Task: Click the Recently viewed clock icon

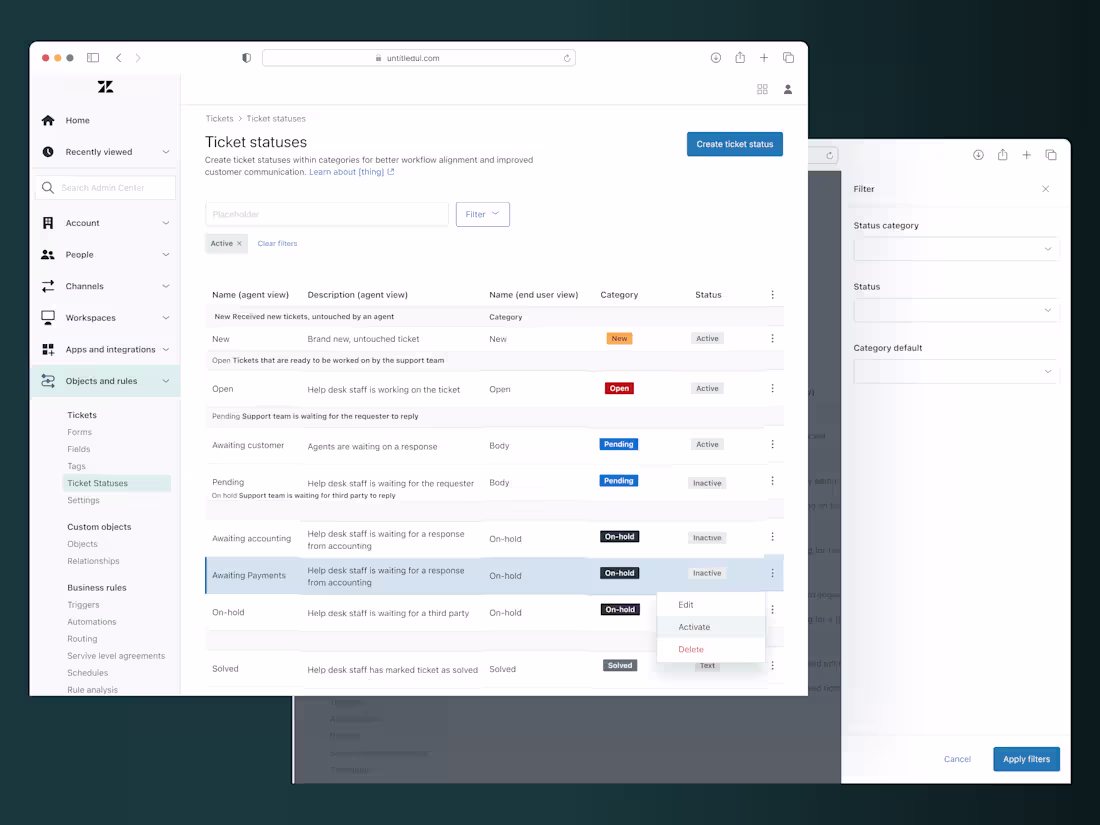Action: (48, 151)
